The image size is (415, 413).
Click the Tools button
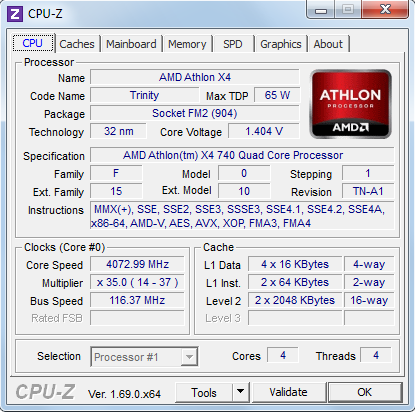[204, 392]
